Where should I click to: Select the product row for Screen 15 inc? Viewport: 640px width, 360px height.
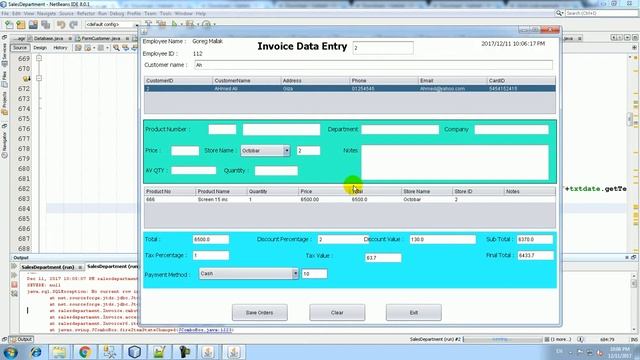[350, 200]
